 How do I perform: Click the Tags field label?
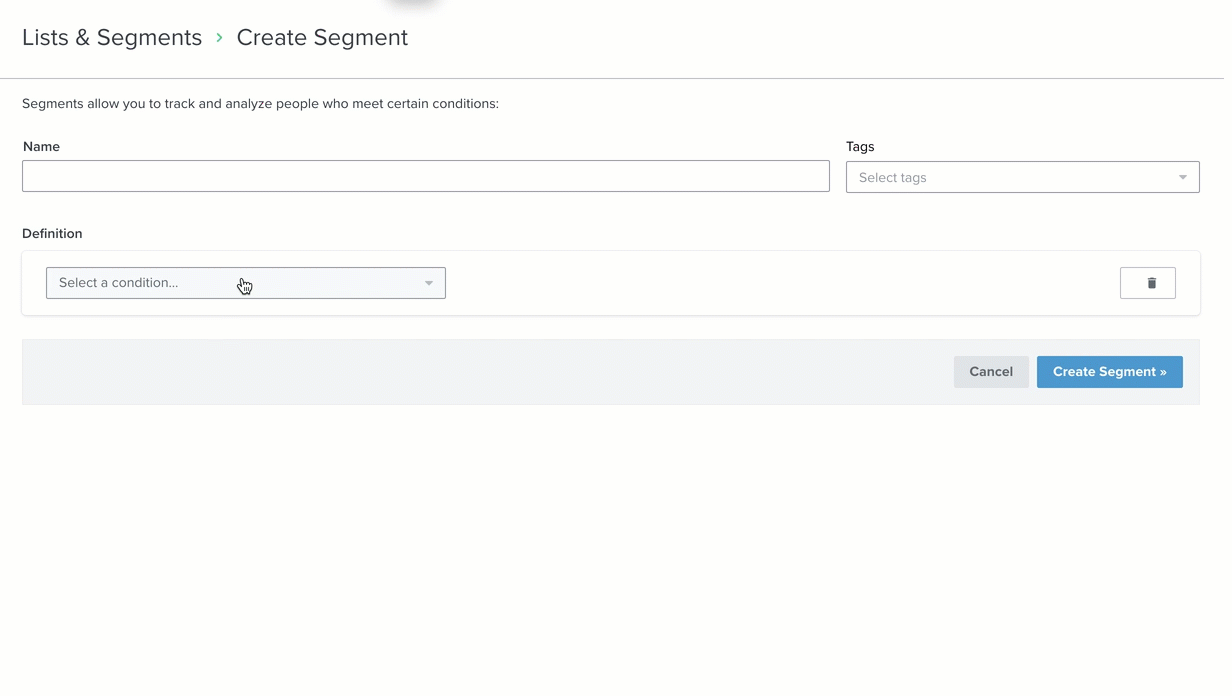tap(860, 147)
